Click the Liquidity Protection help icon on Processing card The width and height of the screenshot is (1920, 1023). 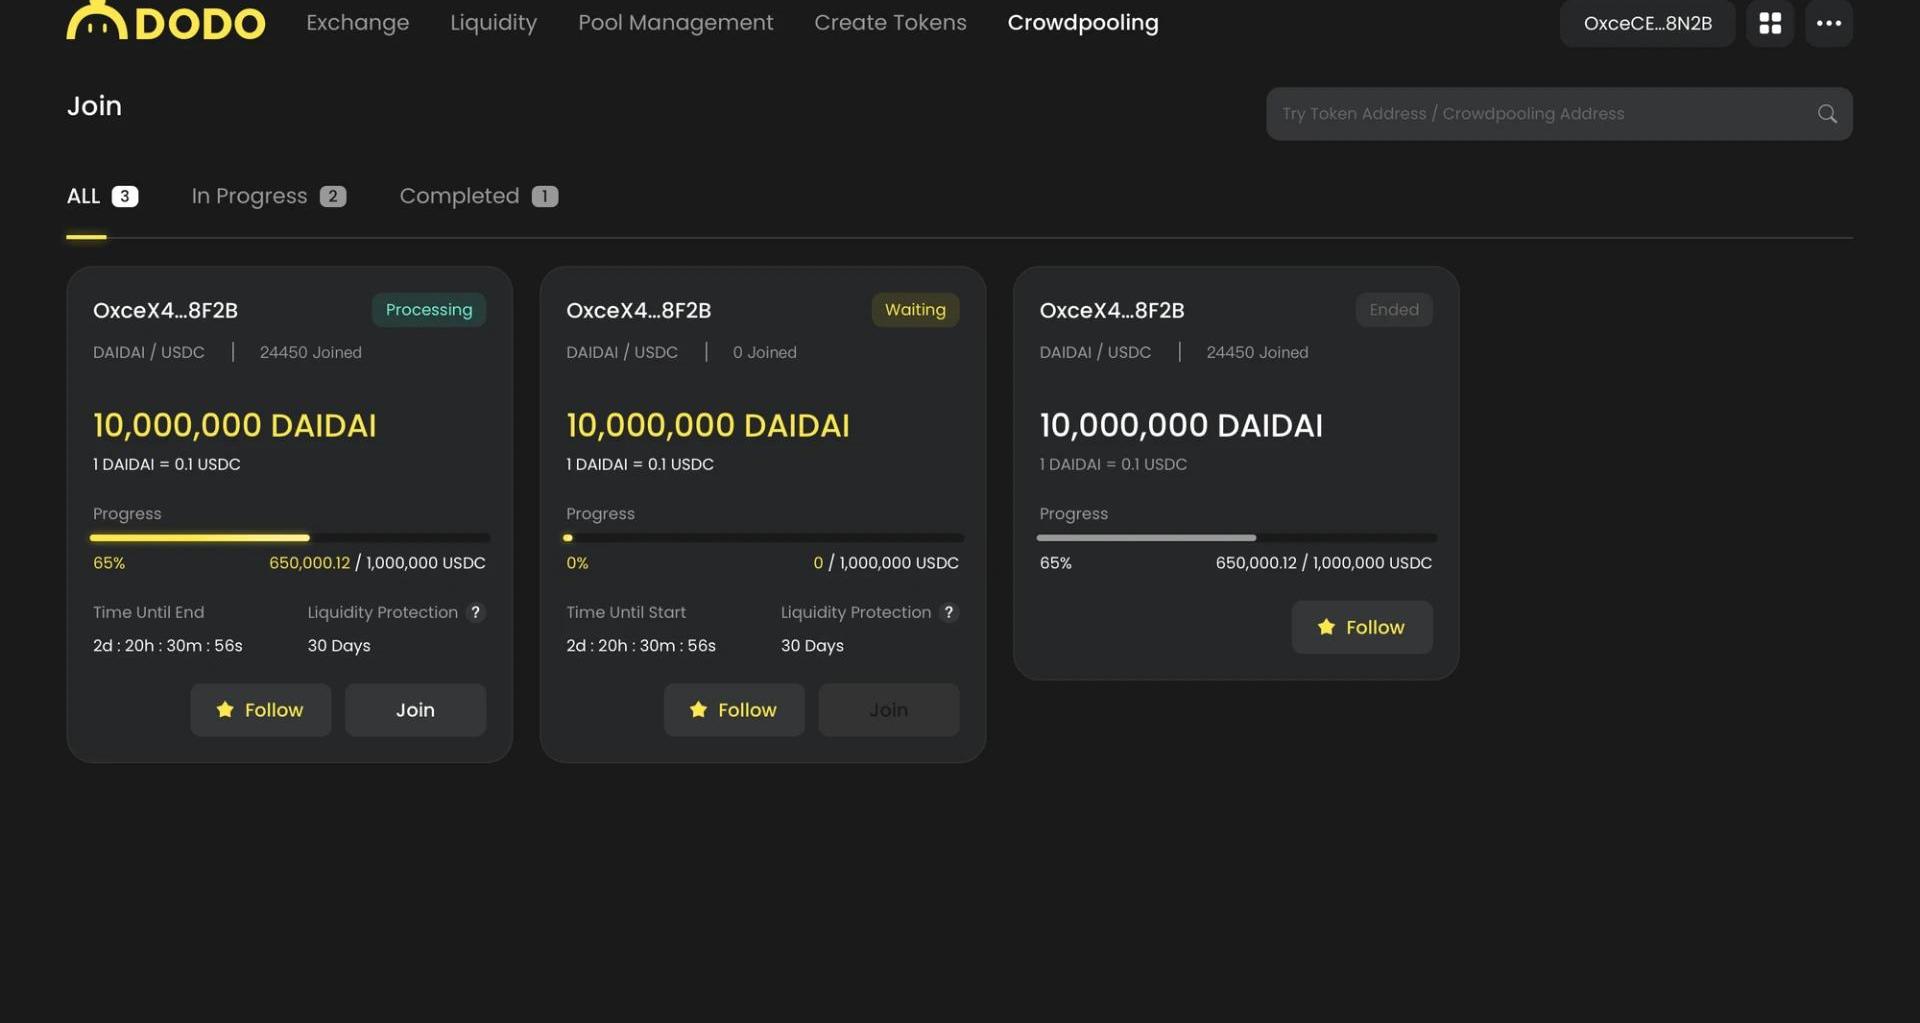[476, 612]
